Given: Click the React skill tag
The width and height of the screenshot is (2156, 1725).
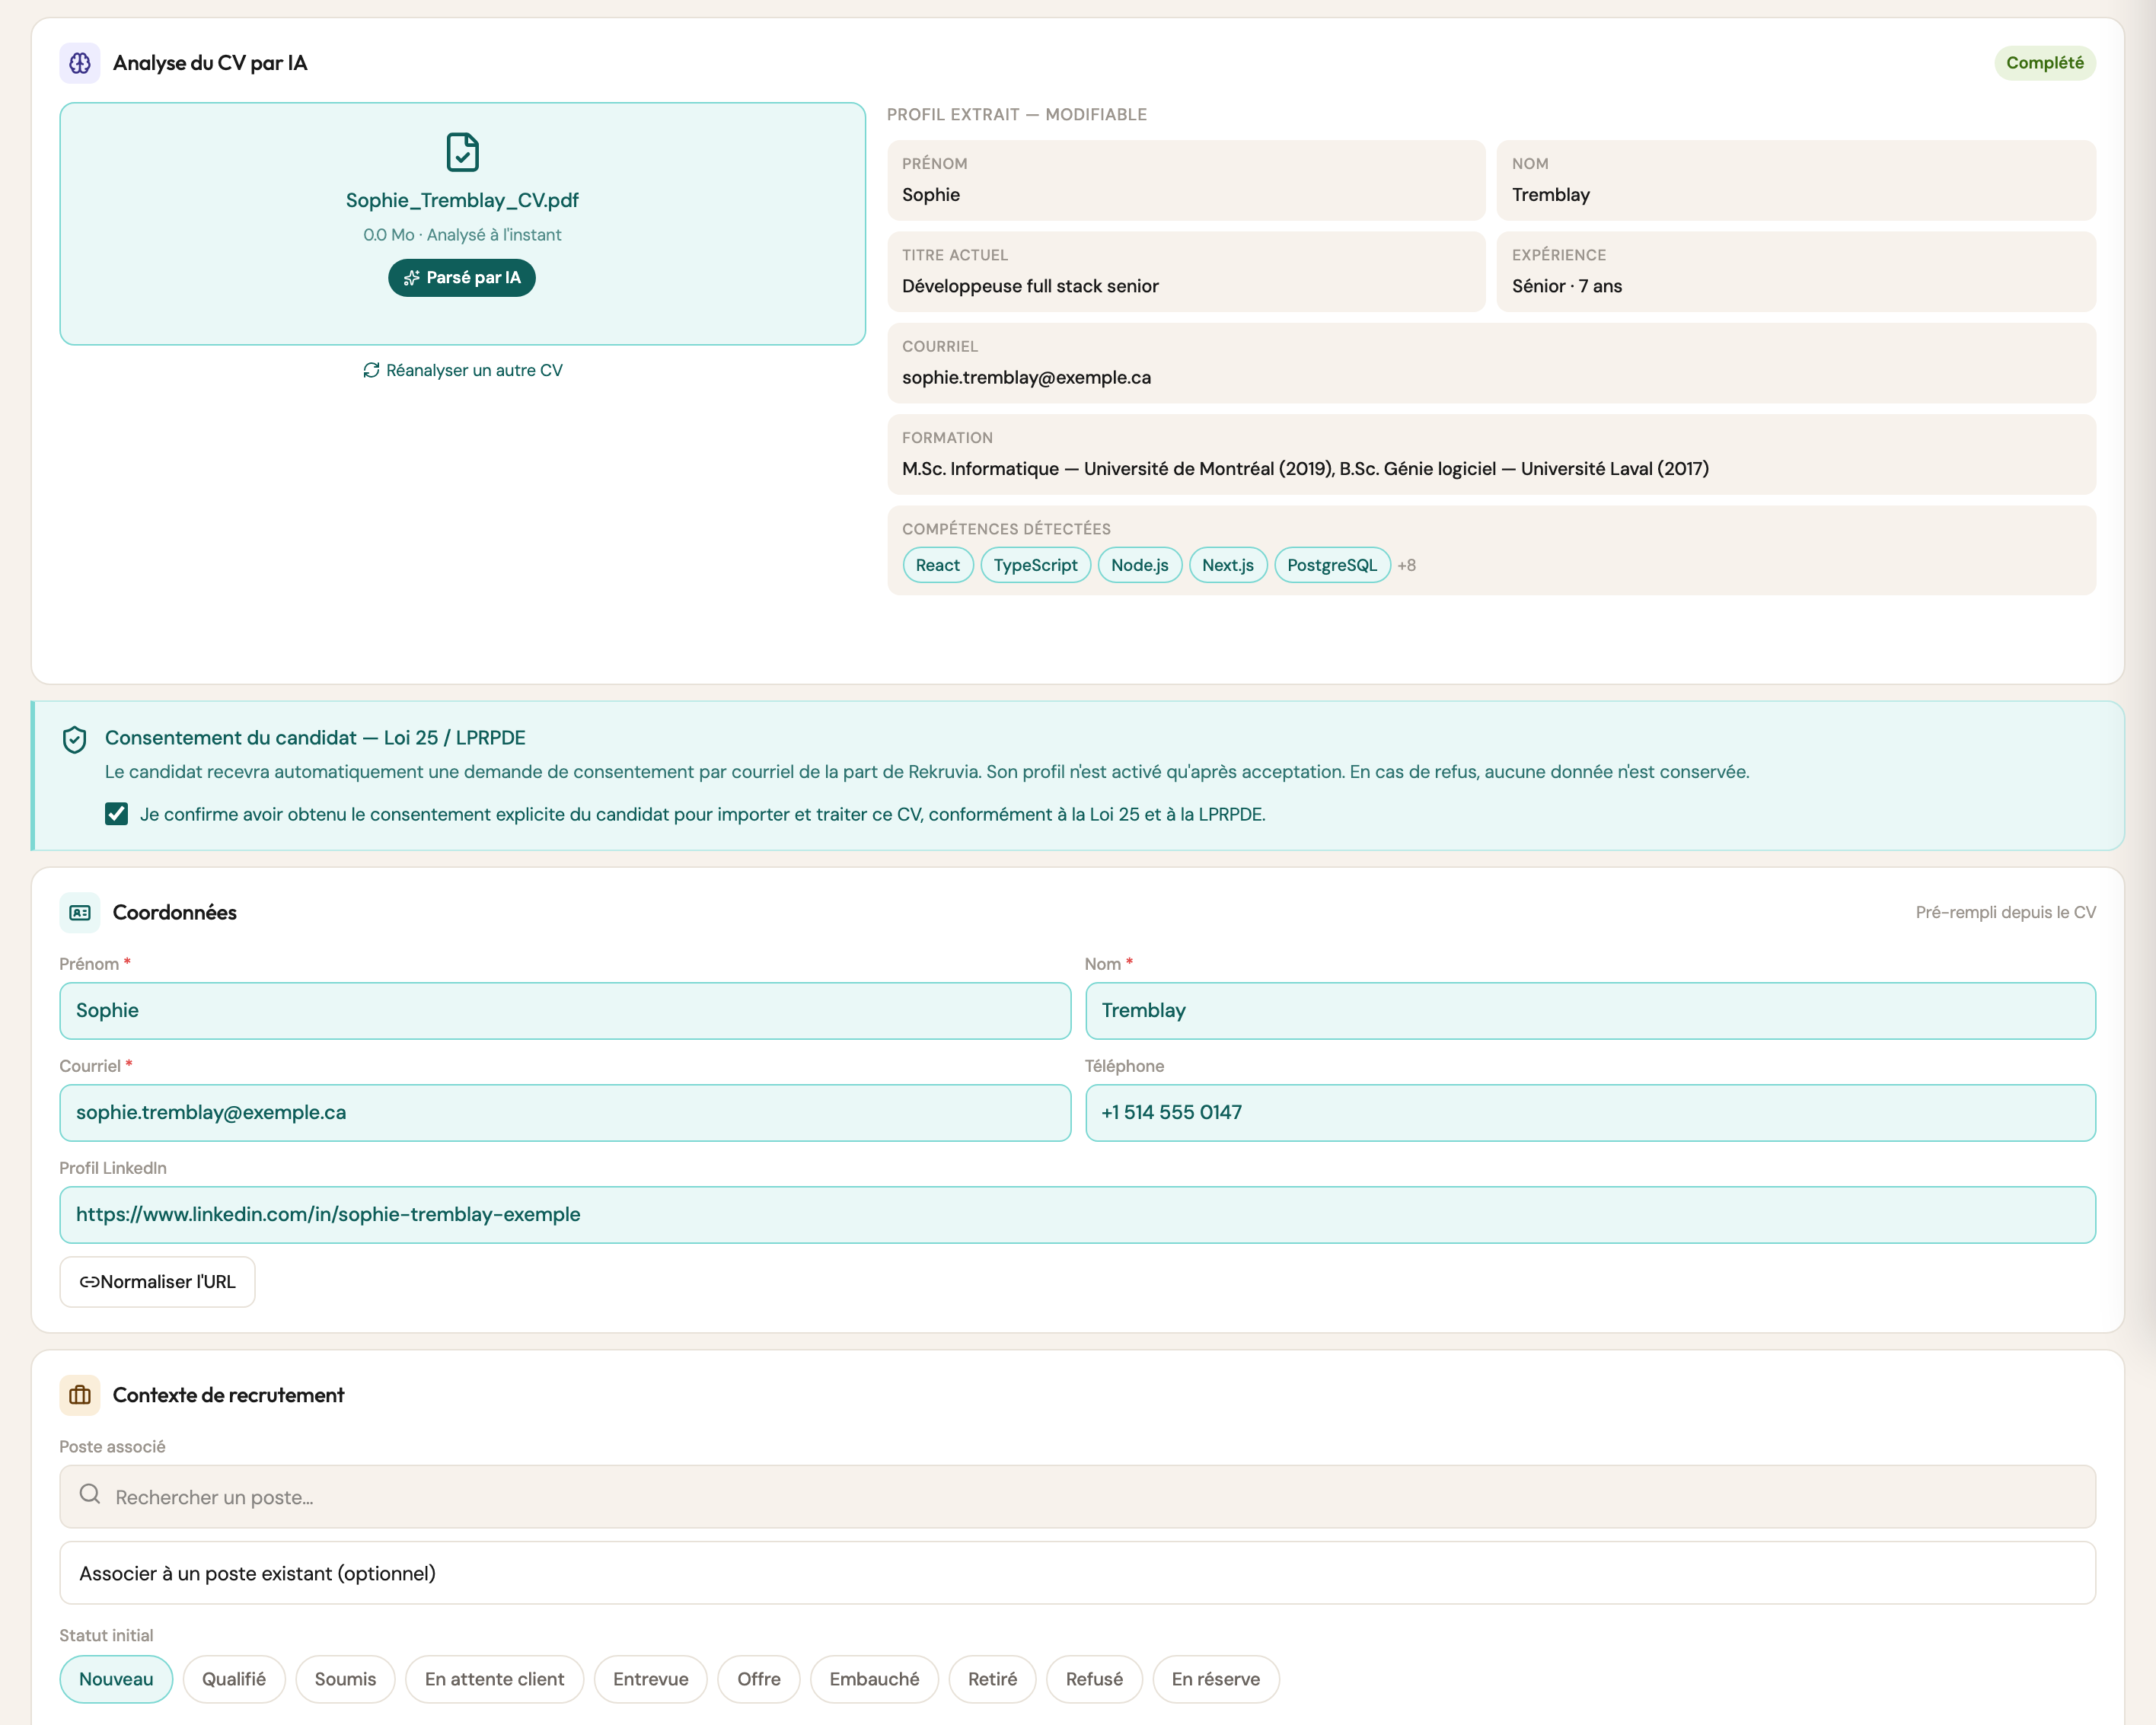Looking at the screenshot, I should [937, 565].
